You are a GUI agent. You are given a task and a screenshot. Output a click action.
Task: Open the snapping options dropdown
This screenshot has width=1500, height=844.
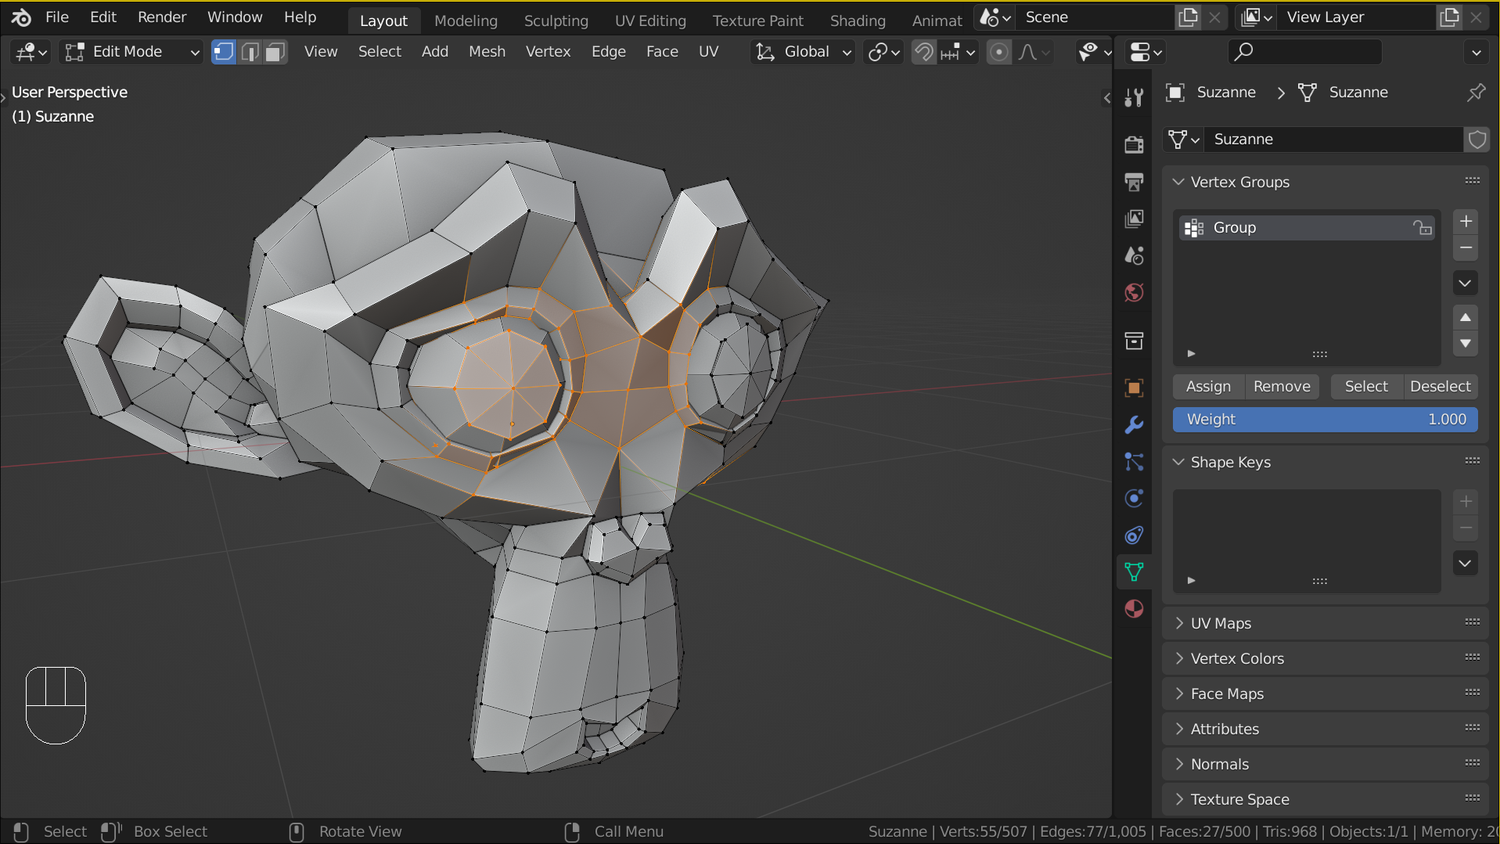coord(958,51)
